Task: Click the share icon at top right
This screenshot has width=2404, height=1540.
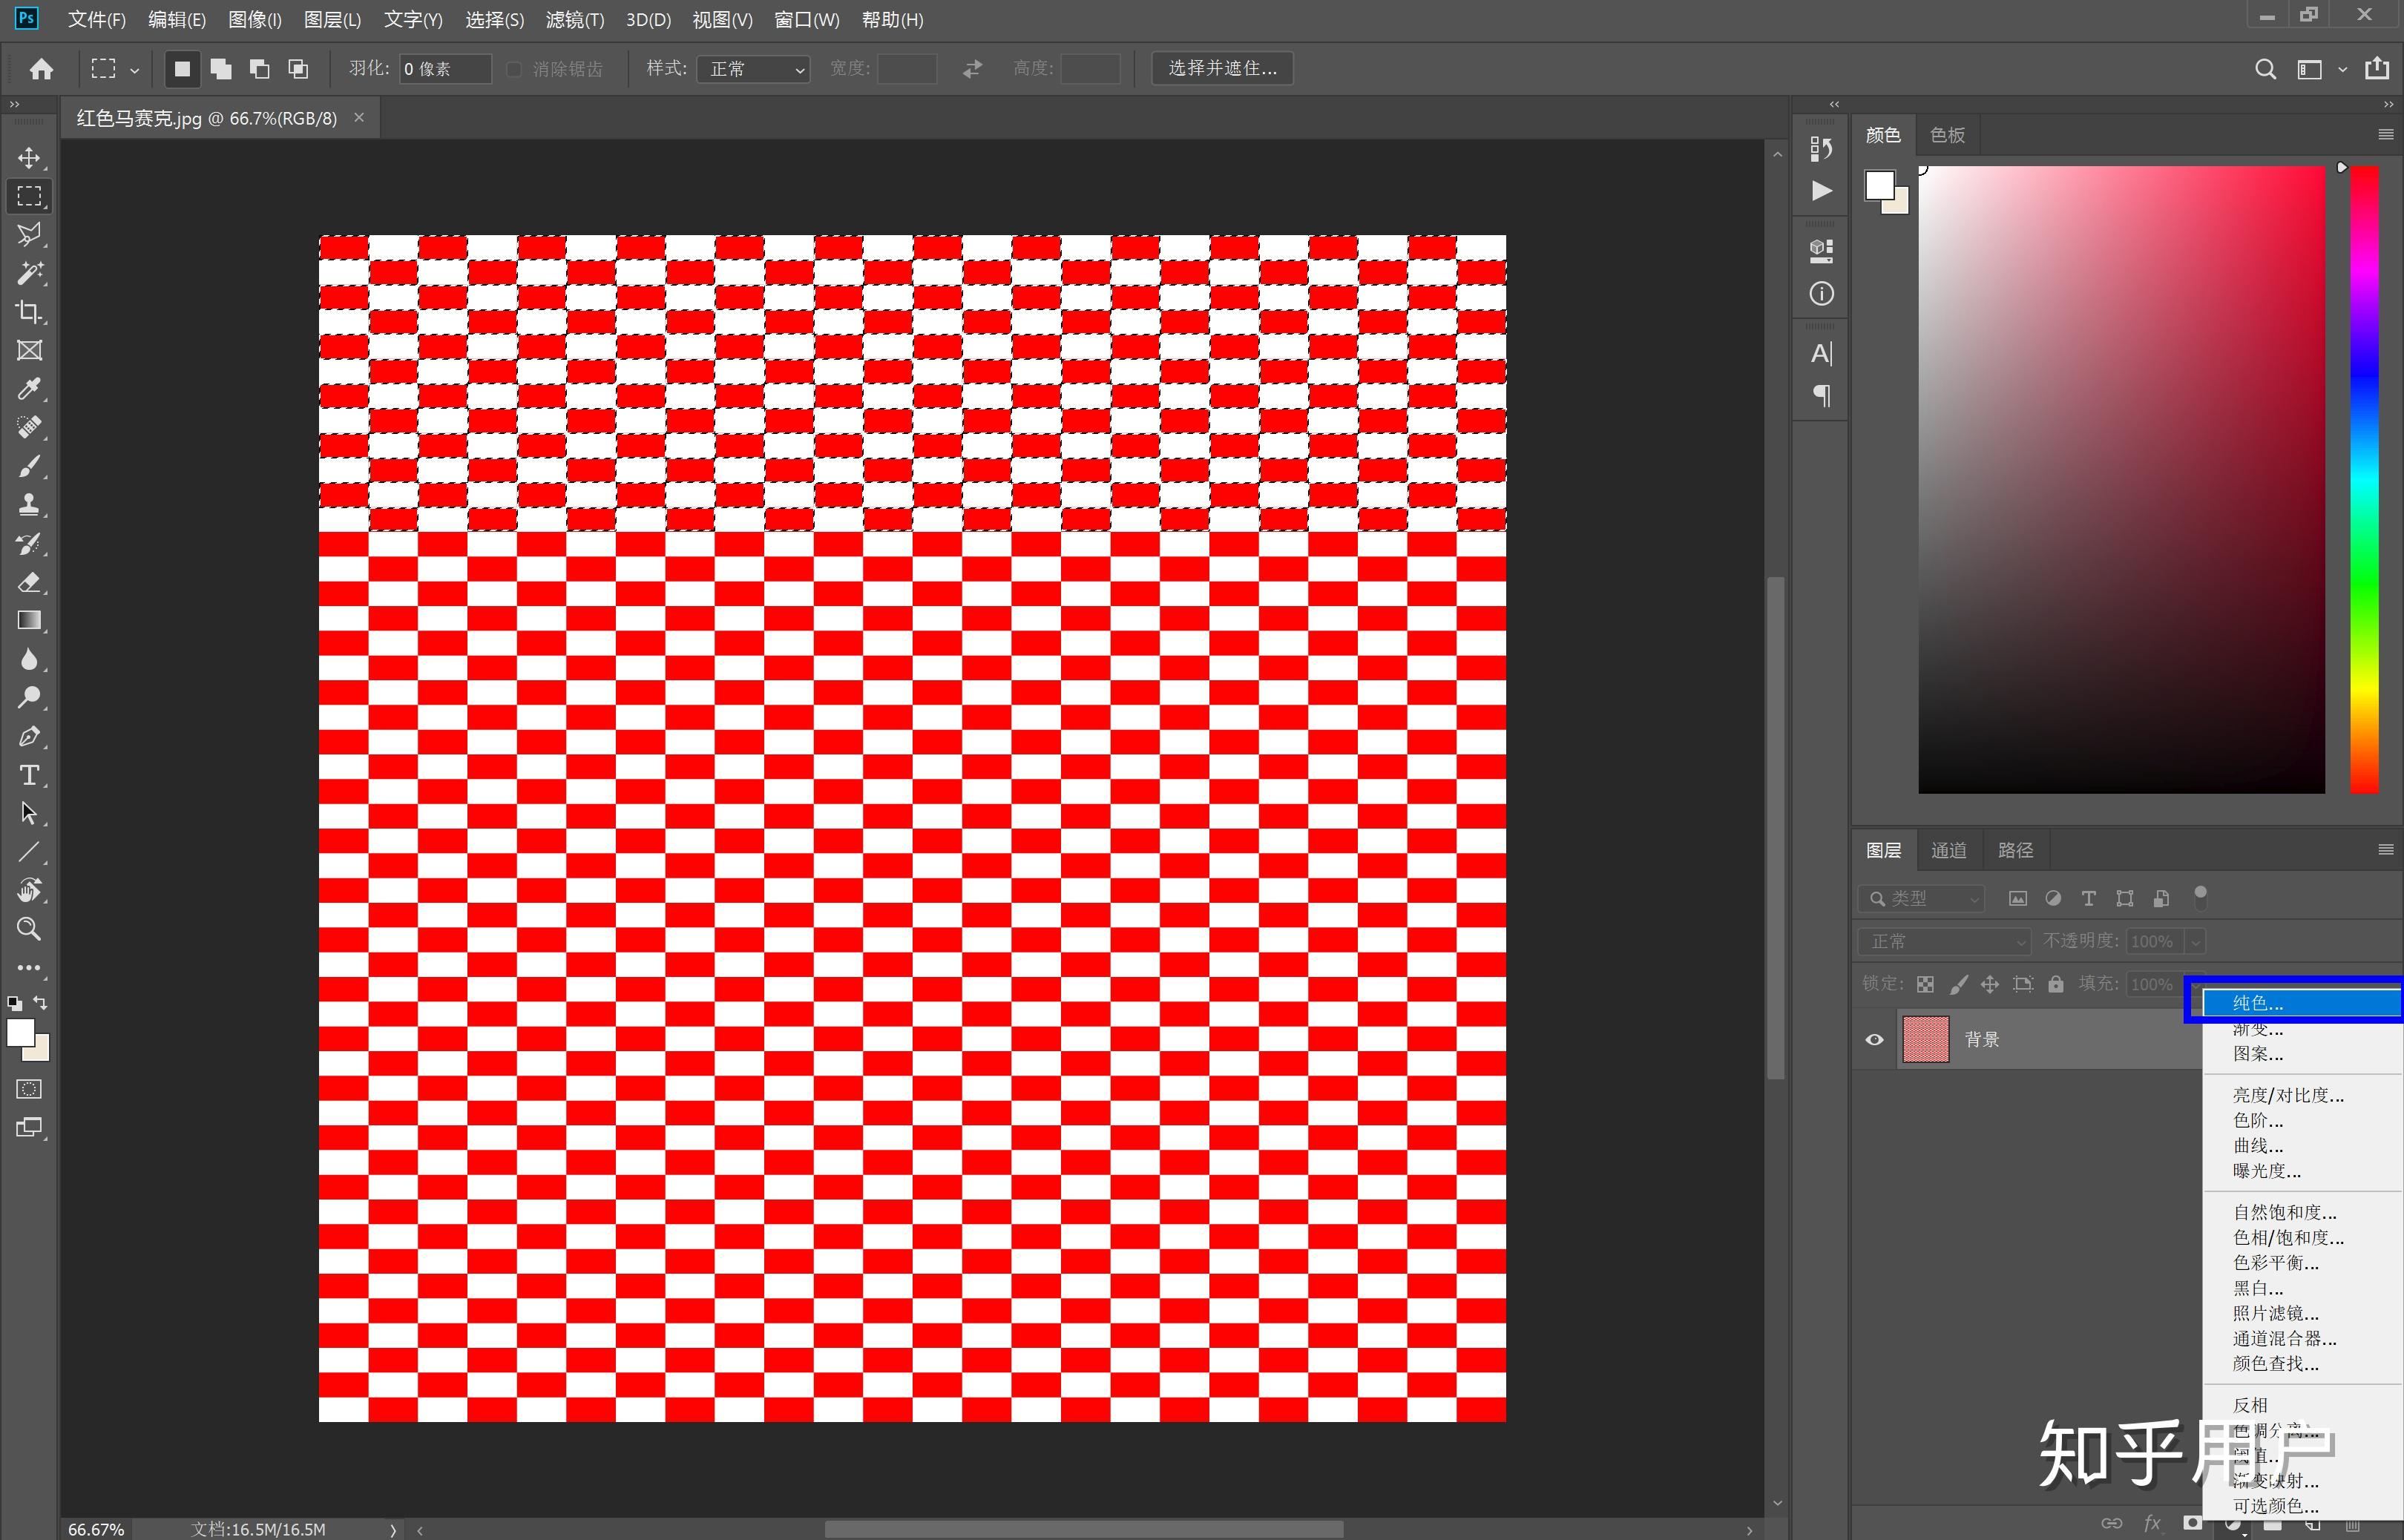Action: (2376, 68)
